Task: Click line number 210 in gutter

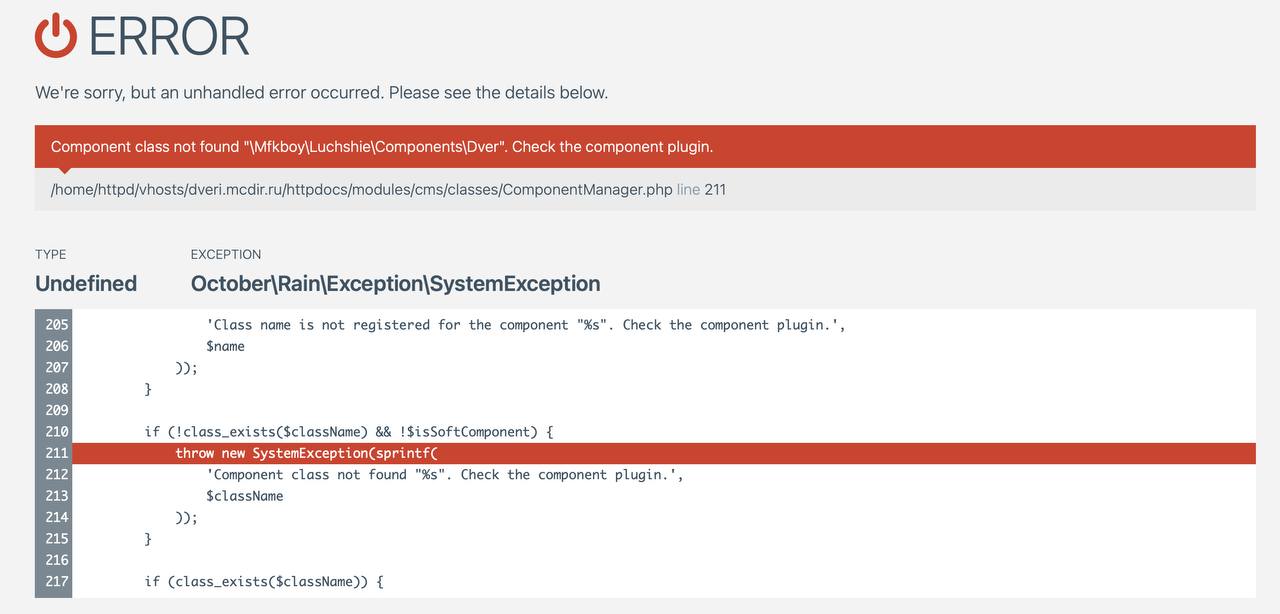Action: [57, 432]
